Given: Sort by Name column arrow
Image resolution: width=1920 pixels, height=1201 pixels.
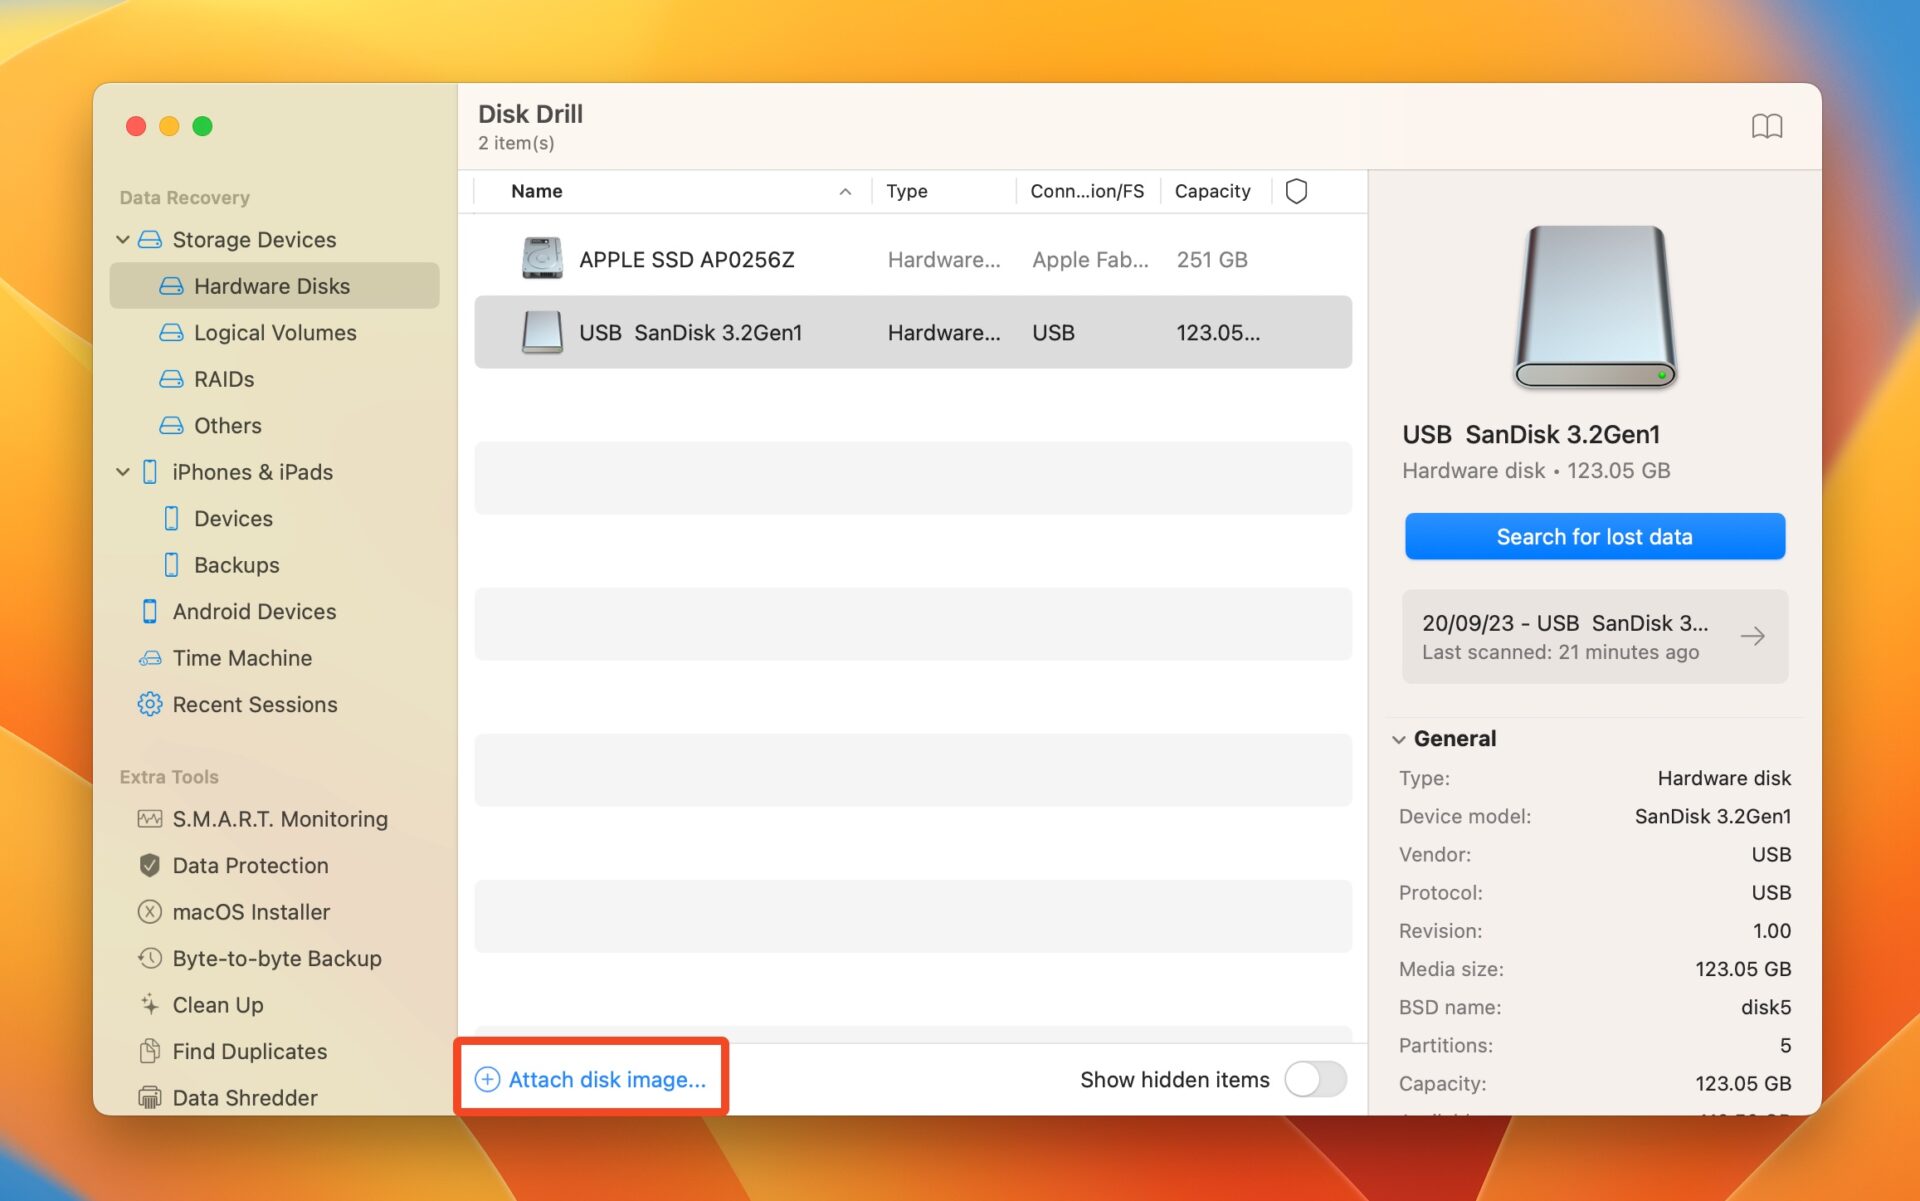Looking at the screenshot, I should point(845,191).
